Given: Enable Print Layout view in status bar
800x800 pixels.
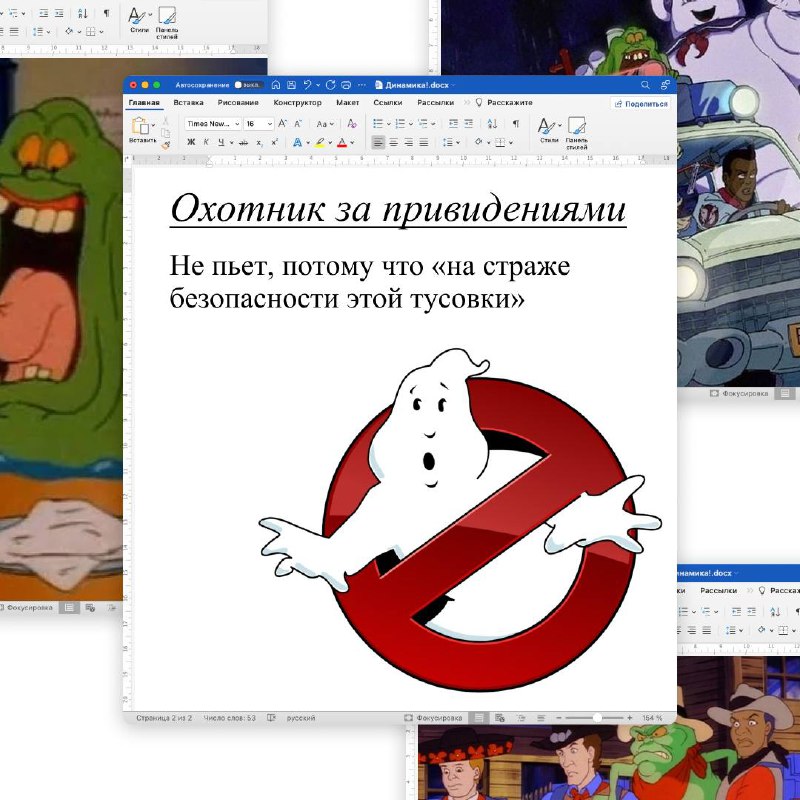Looking at the screenshot, I should point(479,718).
